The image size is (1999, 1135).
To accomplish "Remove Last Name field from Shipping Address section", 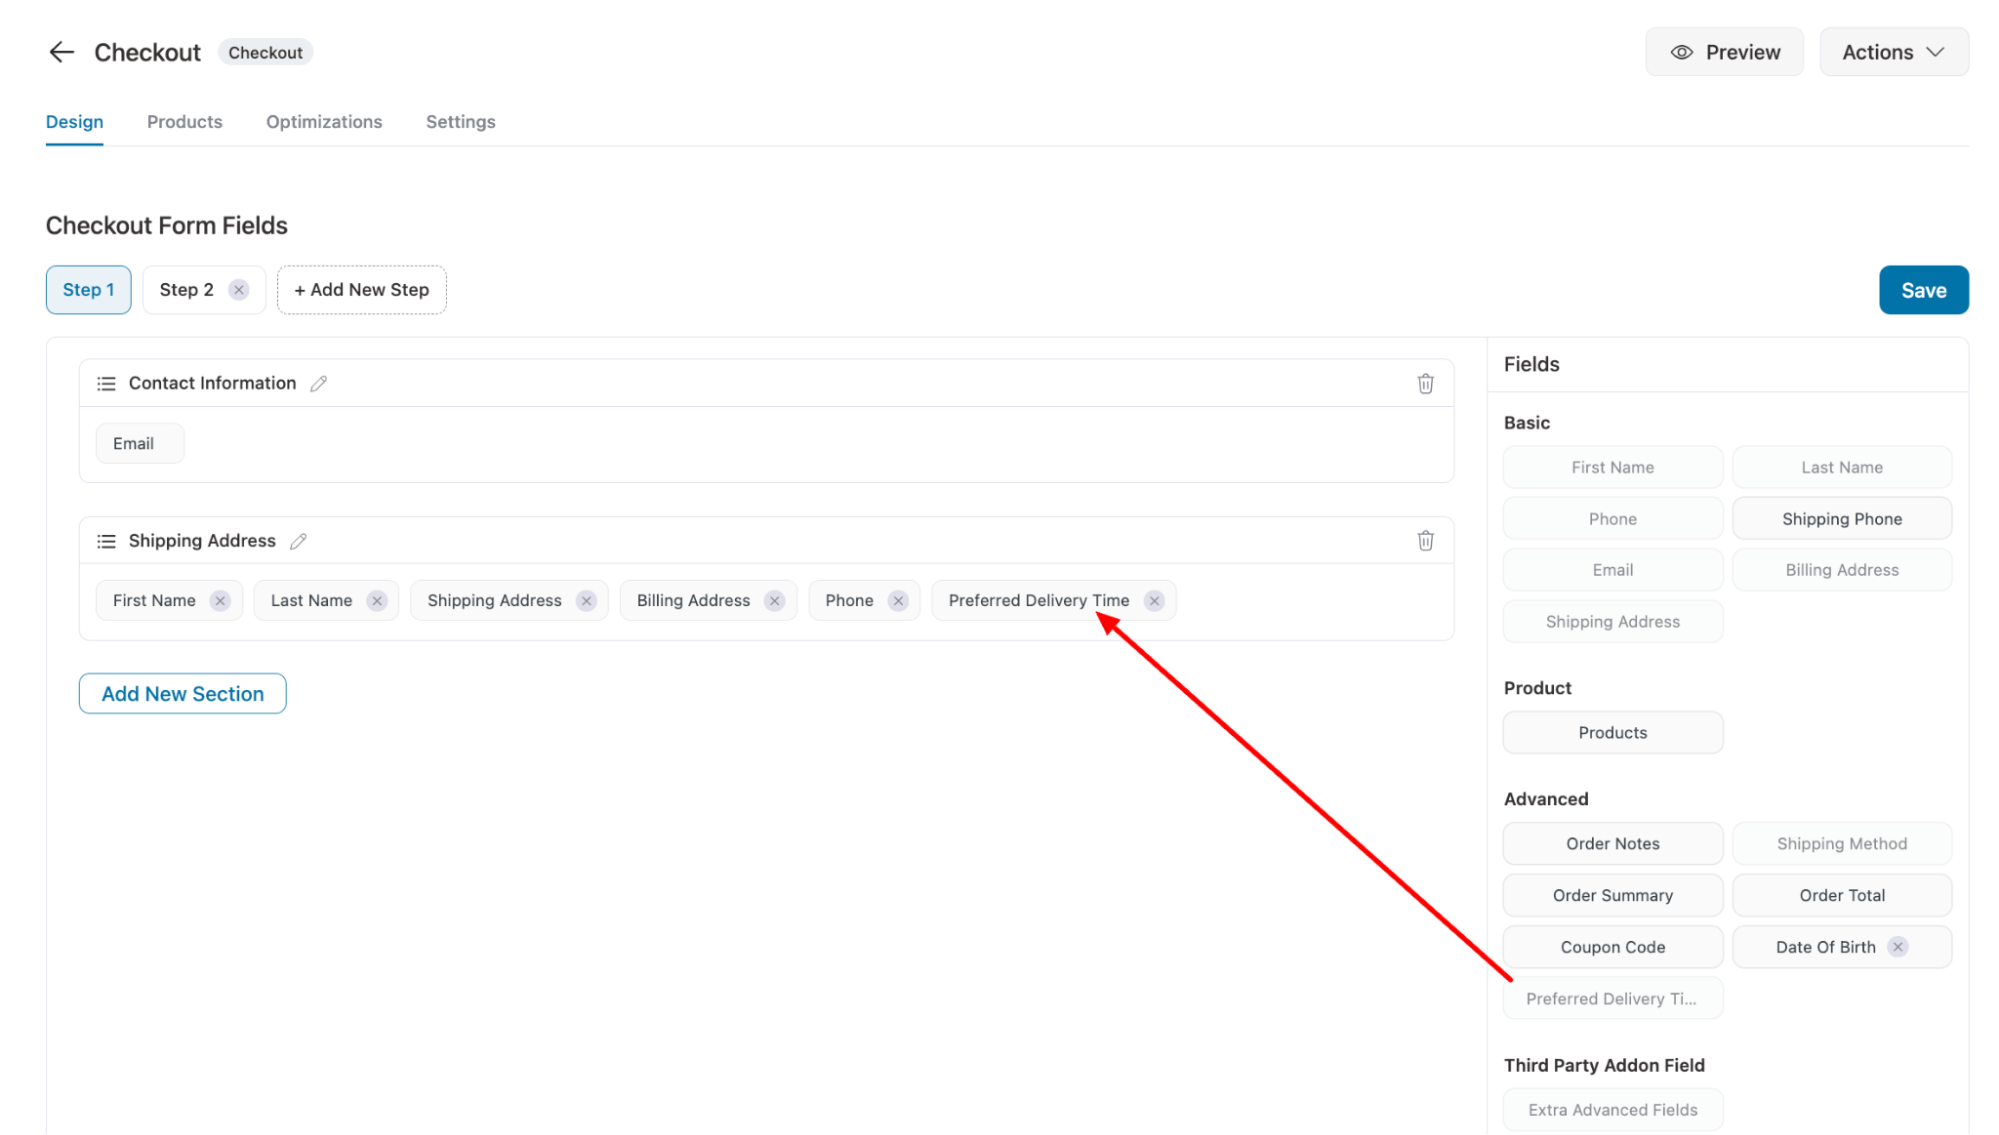I will pos(377,601).
